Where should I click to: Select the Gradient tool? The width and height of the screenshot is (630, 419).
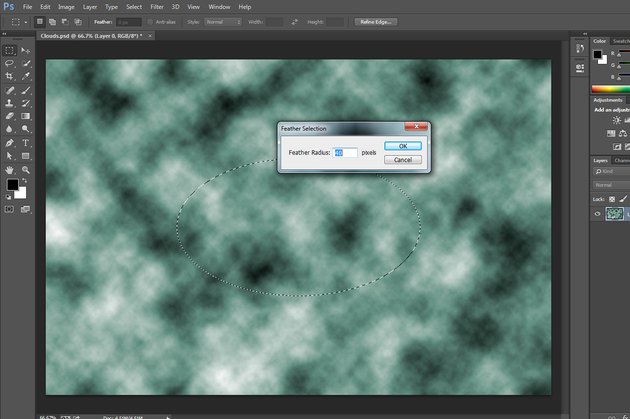26,116
